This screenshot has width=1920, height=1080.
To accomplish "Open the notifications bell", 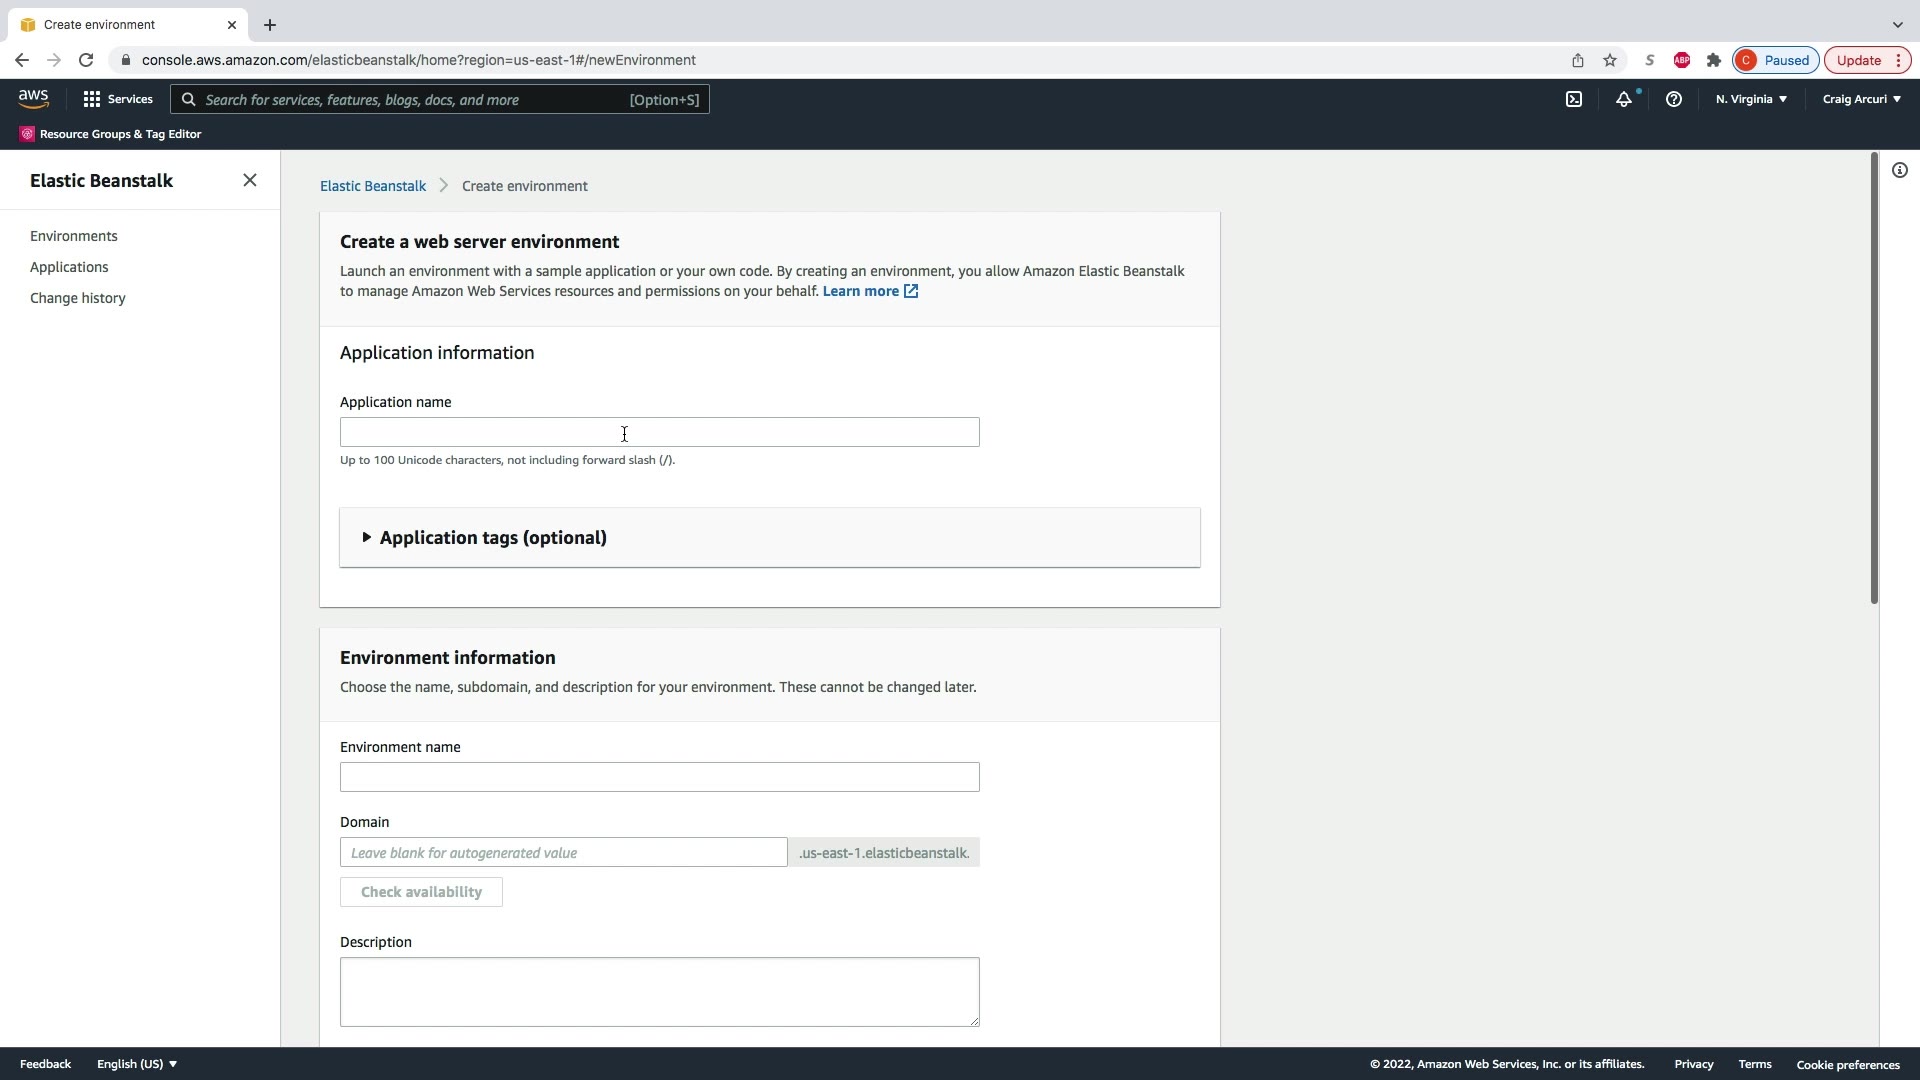I will click(1624, 99).
